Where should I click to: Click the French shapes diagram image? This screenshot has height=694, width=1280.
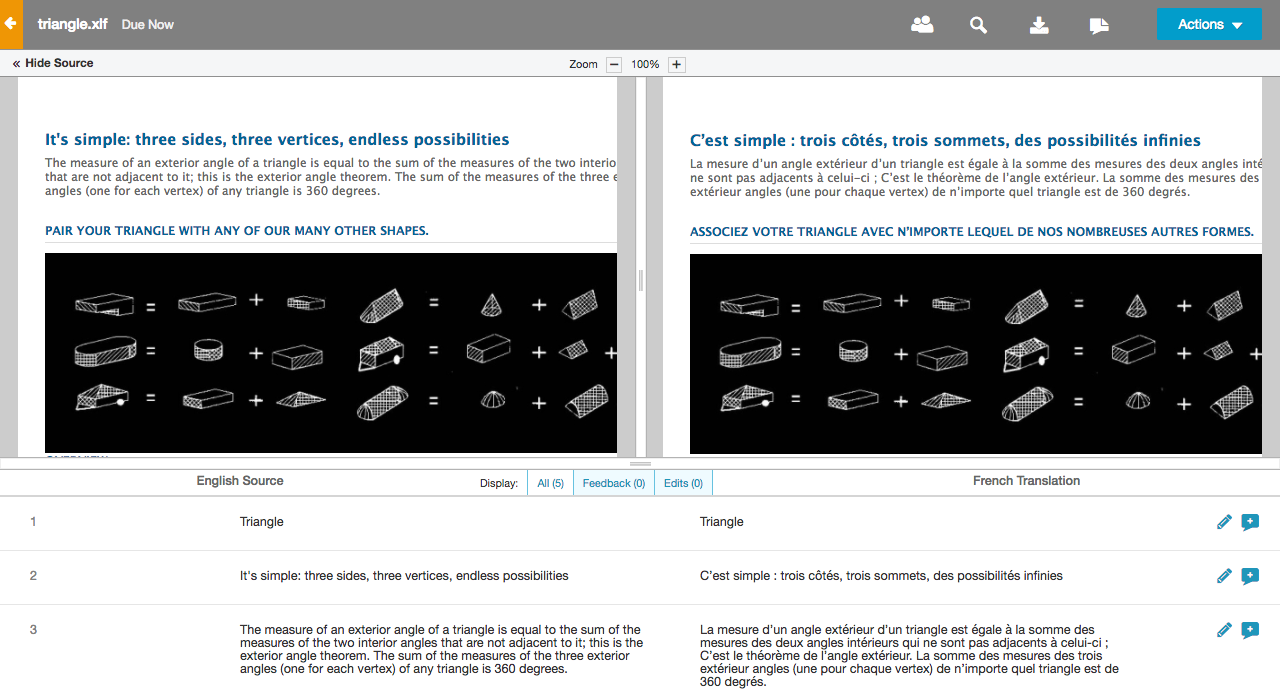coord(975,353)
